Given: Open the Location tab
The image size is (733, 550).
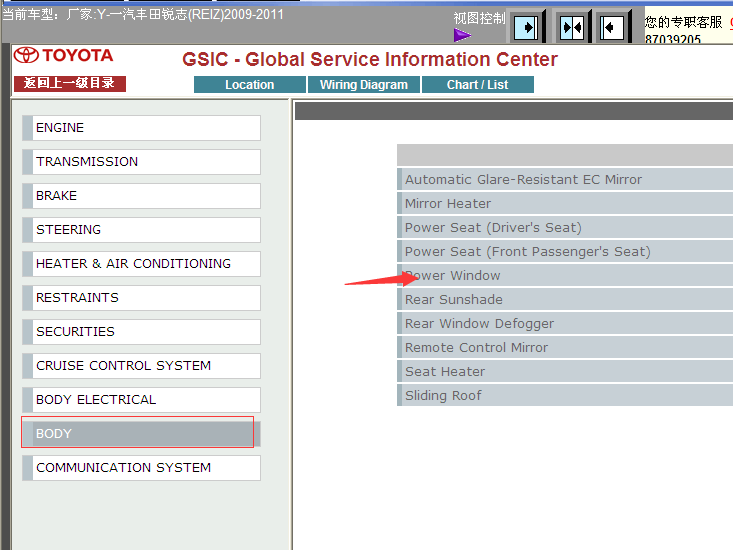Looking at the screenshot, I should pyautogui.click(x=250, y=85).
